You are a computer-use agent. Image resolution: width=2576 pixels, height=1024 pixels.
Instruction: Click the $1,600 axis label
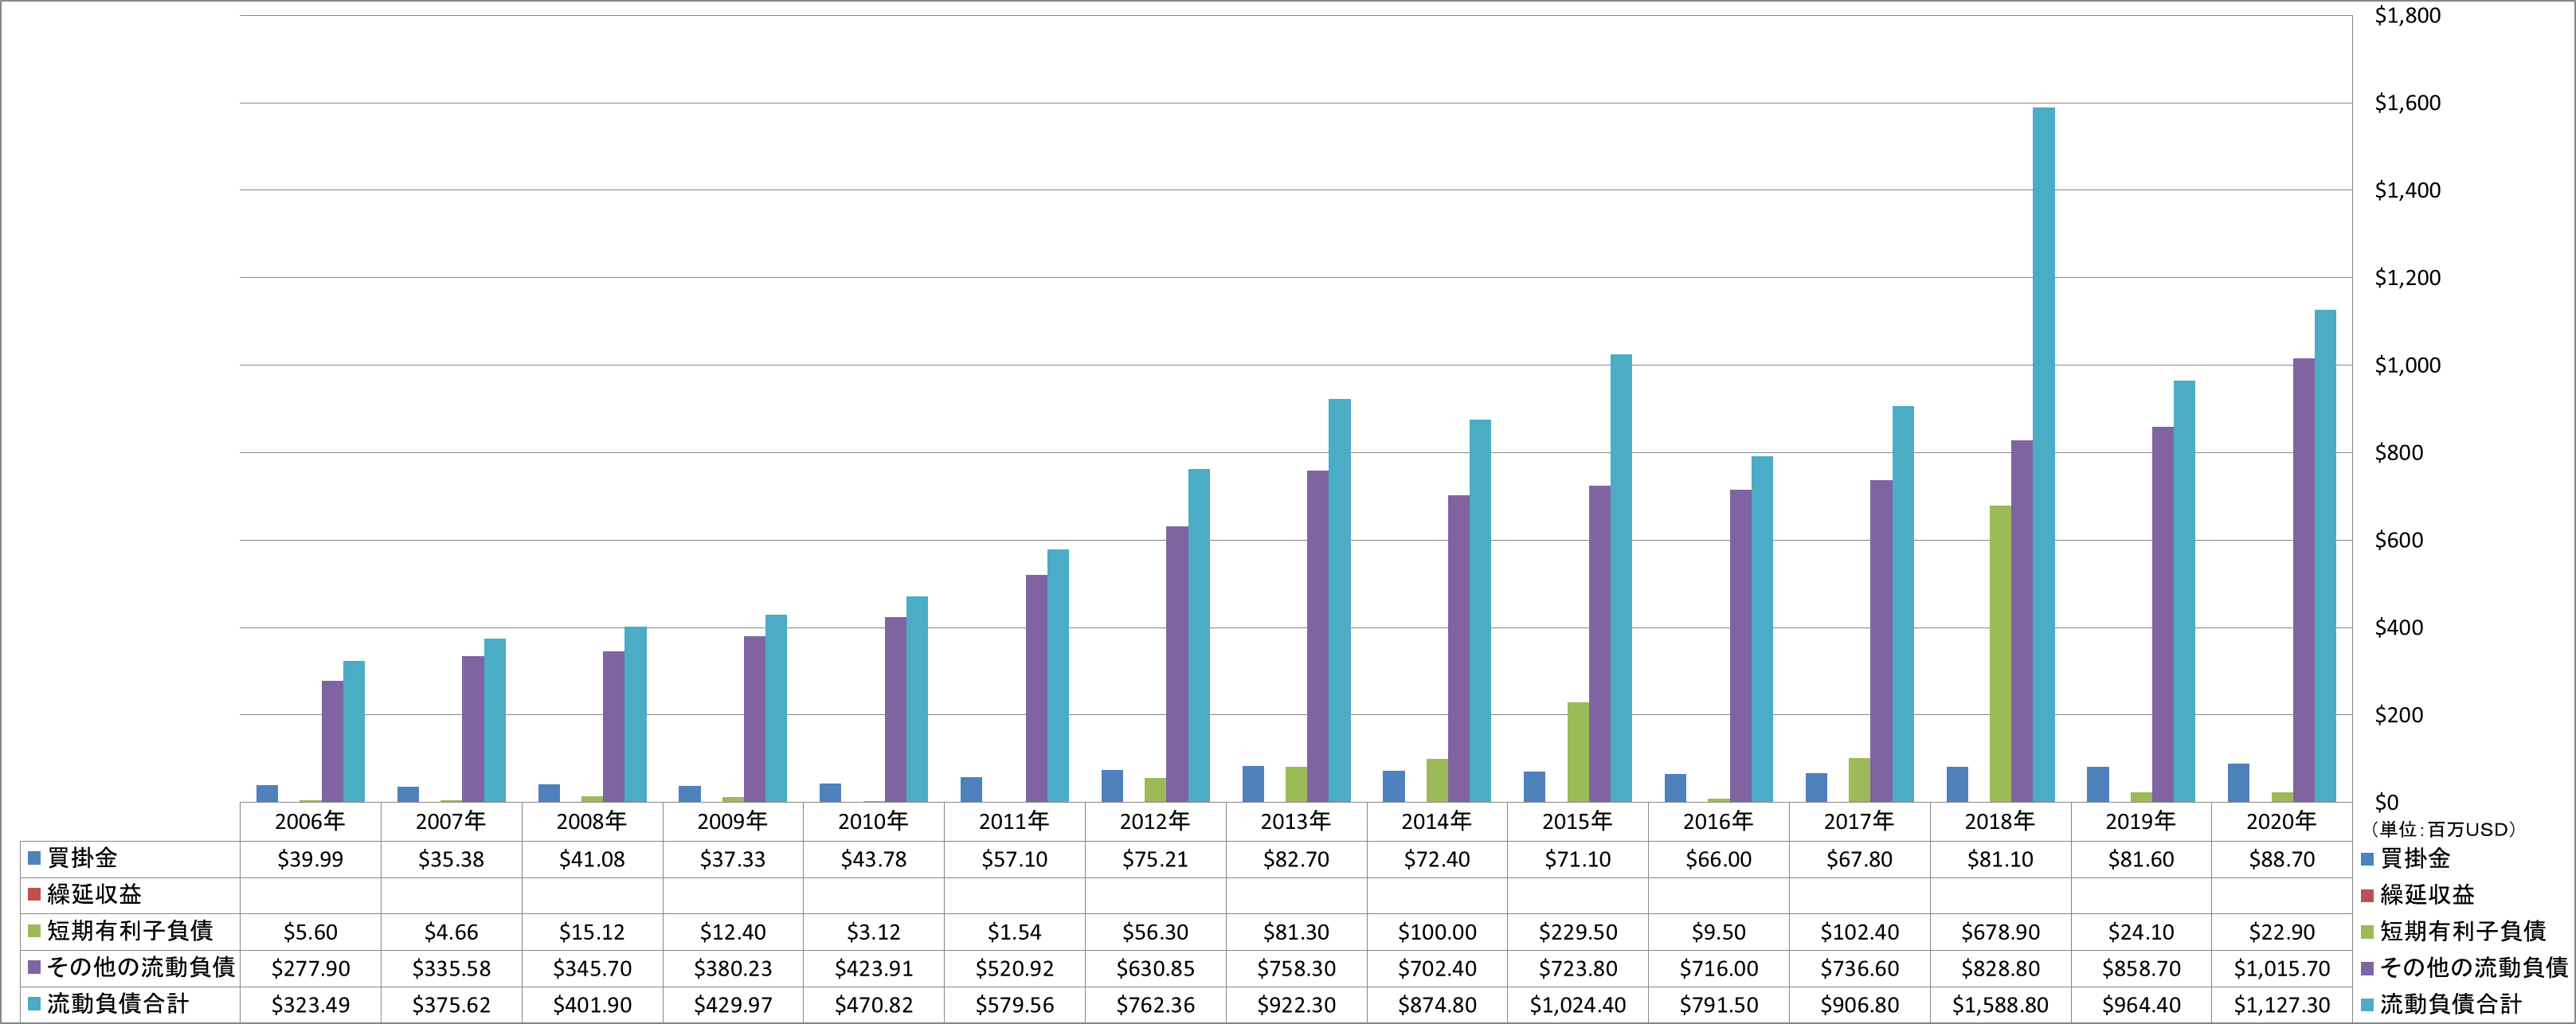click(2407, 102)
